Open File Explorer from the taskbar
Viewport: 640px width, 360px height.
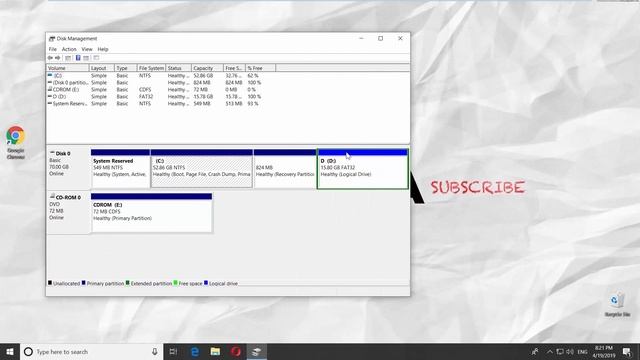[215, 351]
